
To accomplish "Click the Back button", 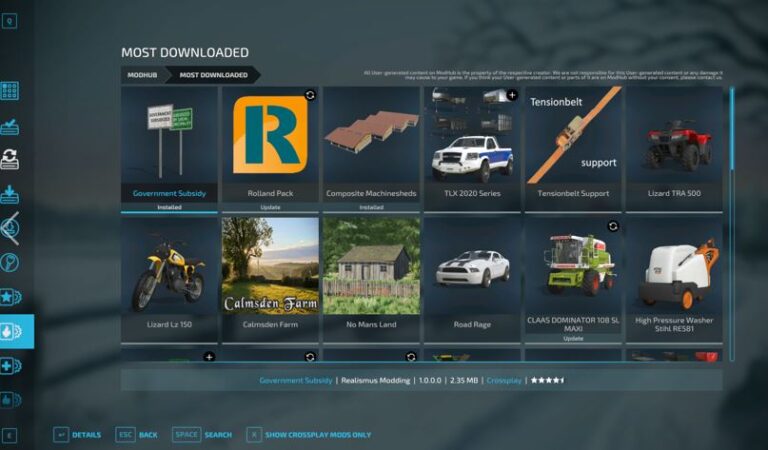I will 137,435.
